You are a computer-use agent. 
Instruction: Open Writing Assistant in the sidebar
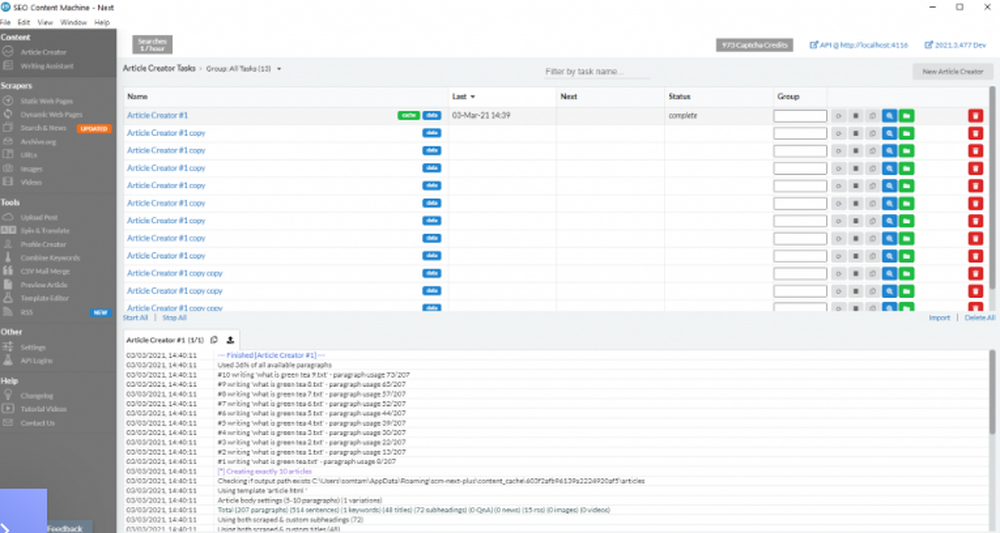(47, 66)
